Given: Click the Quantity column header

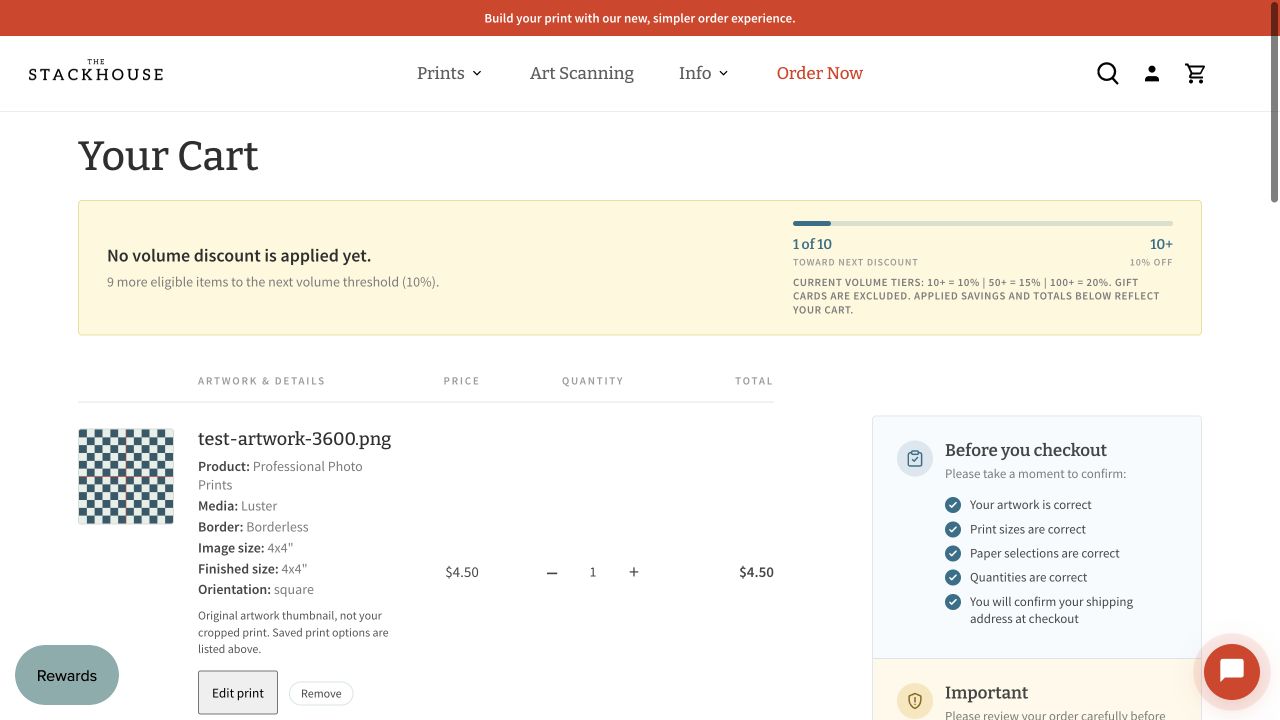Looking at the screenshot, I should (x=593, y=381).
